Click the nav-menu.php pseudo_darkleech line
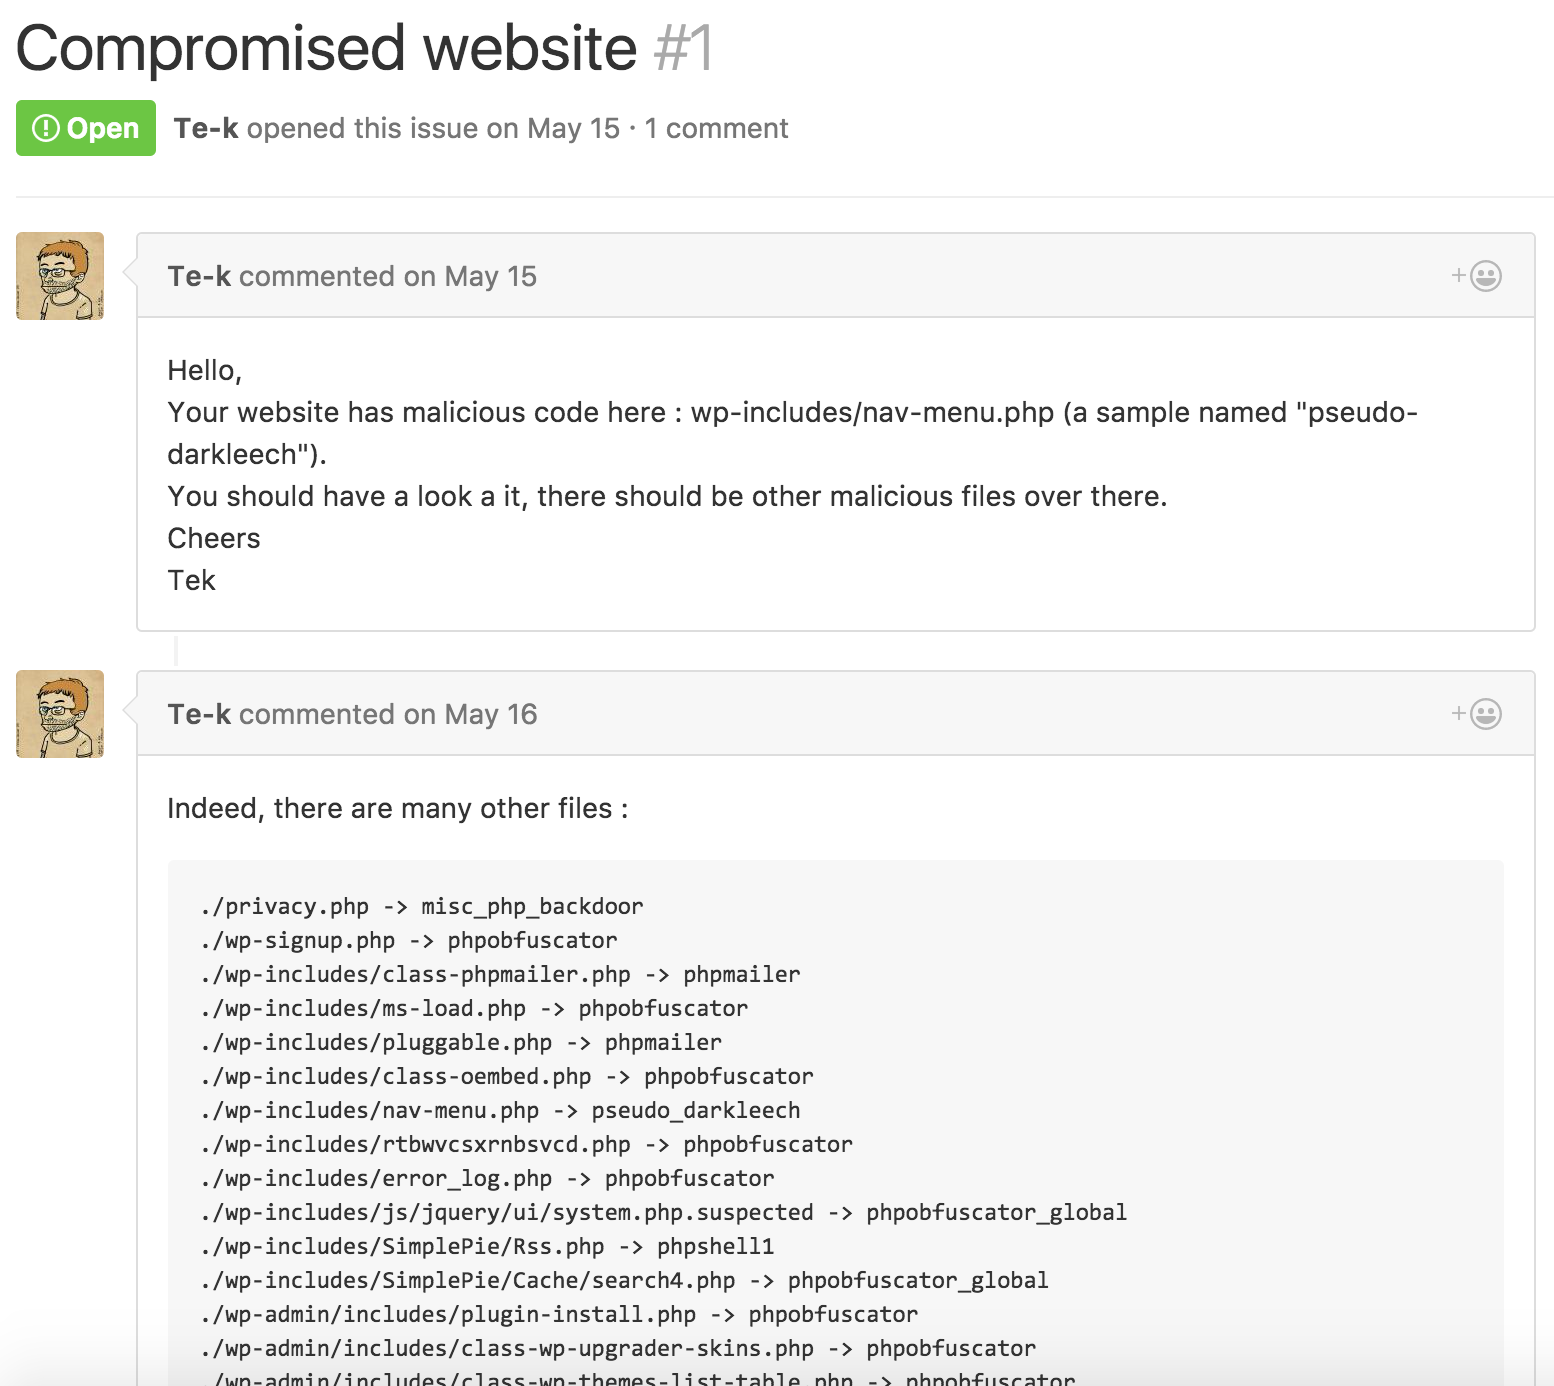The width and height of the screenshot is (1554, 1386). (500, 1111)
